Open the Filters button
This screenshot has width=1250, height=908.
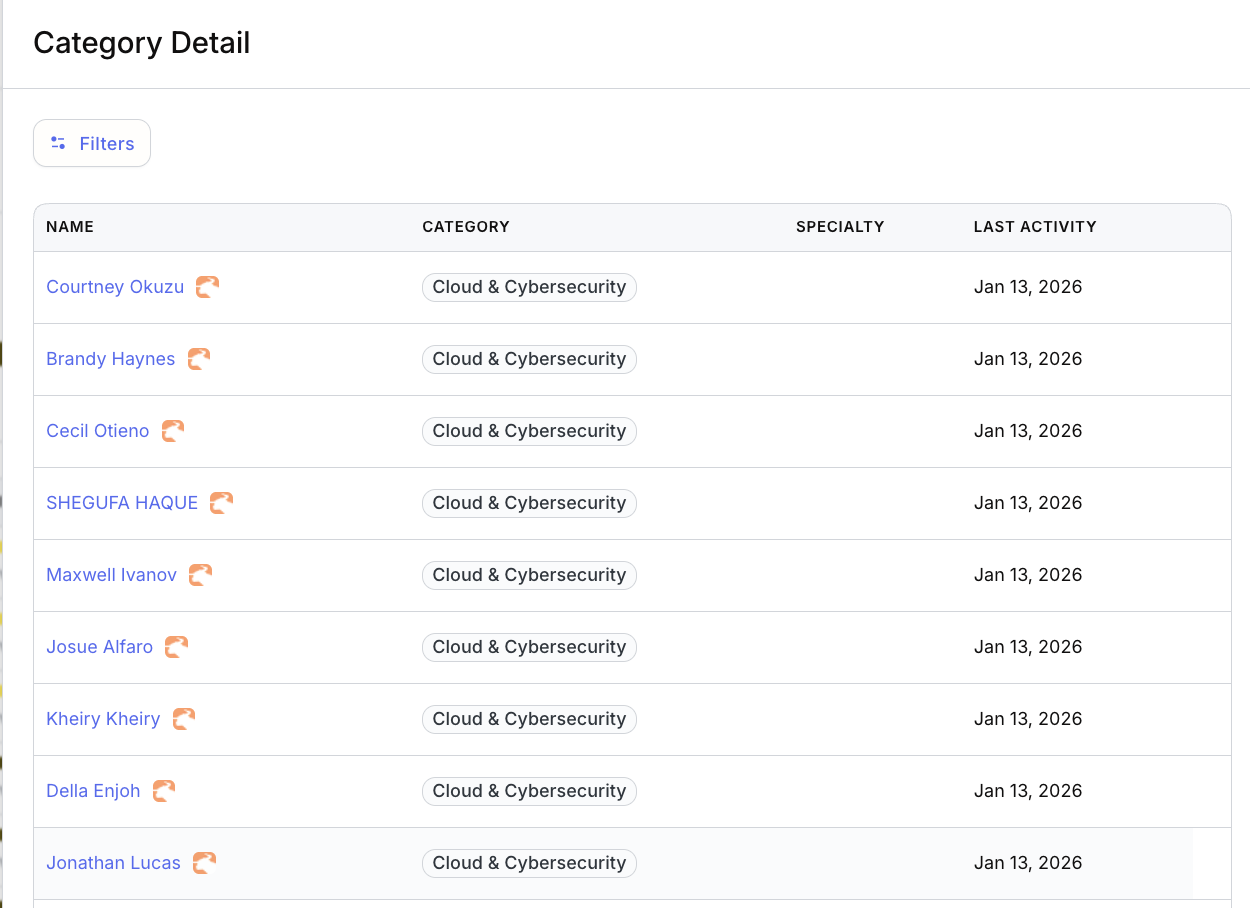92,144
